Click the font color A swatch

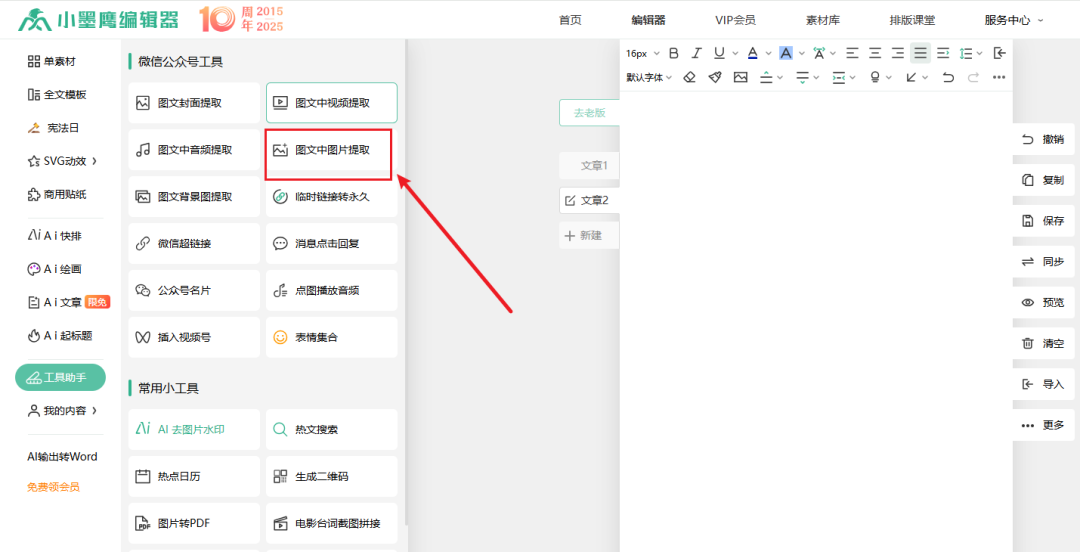point(752,53)
